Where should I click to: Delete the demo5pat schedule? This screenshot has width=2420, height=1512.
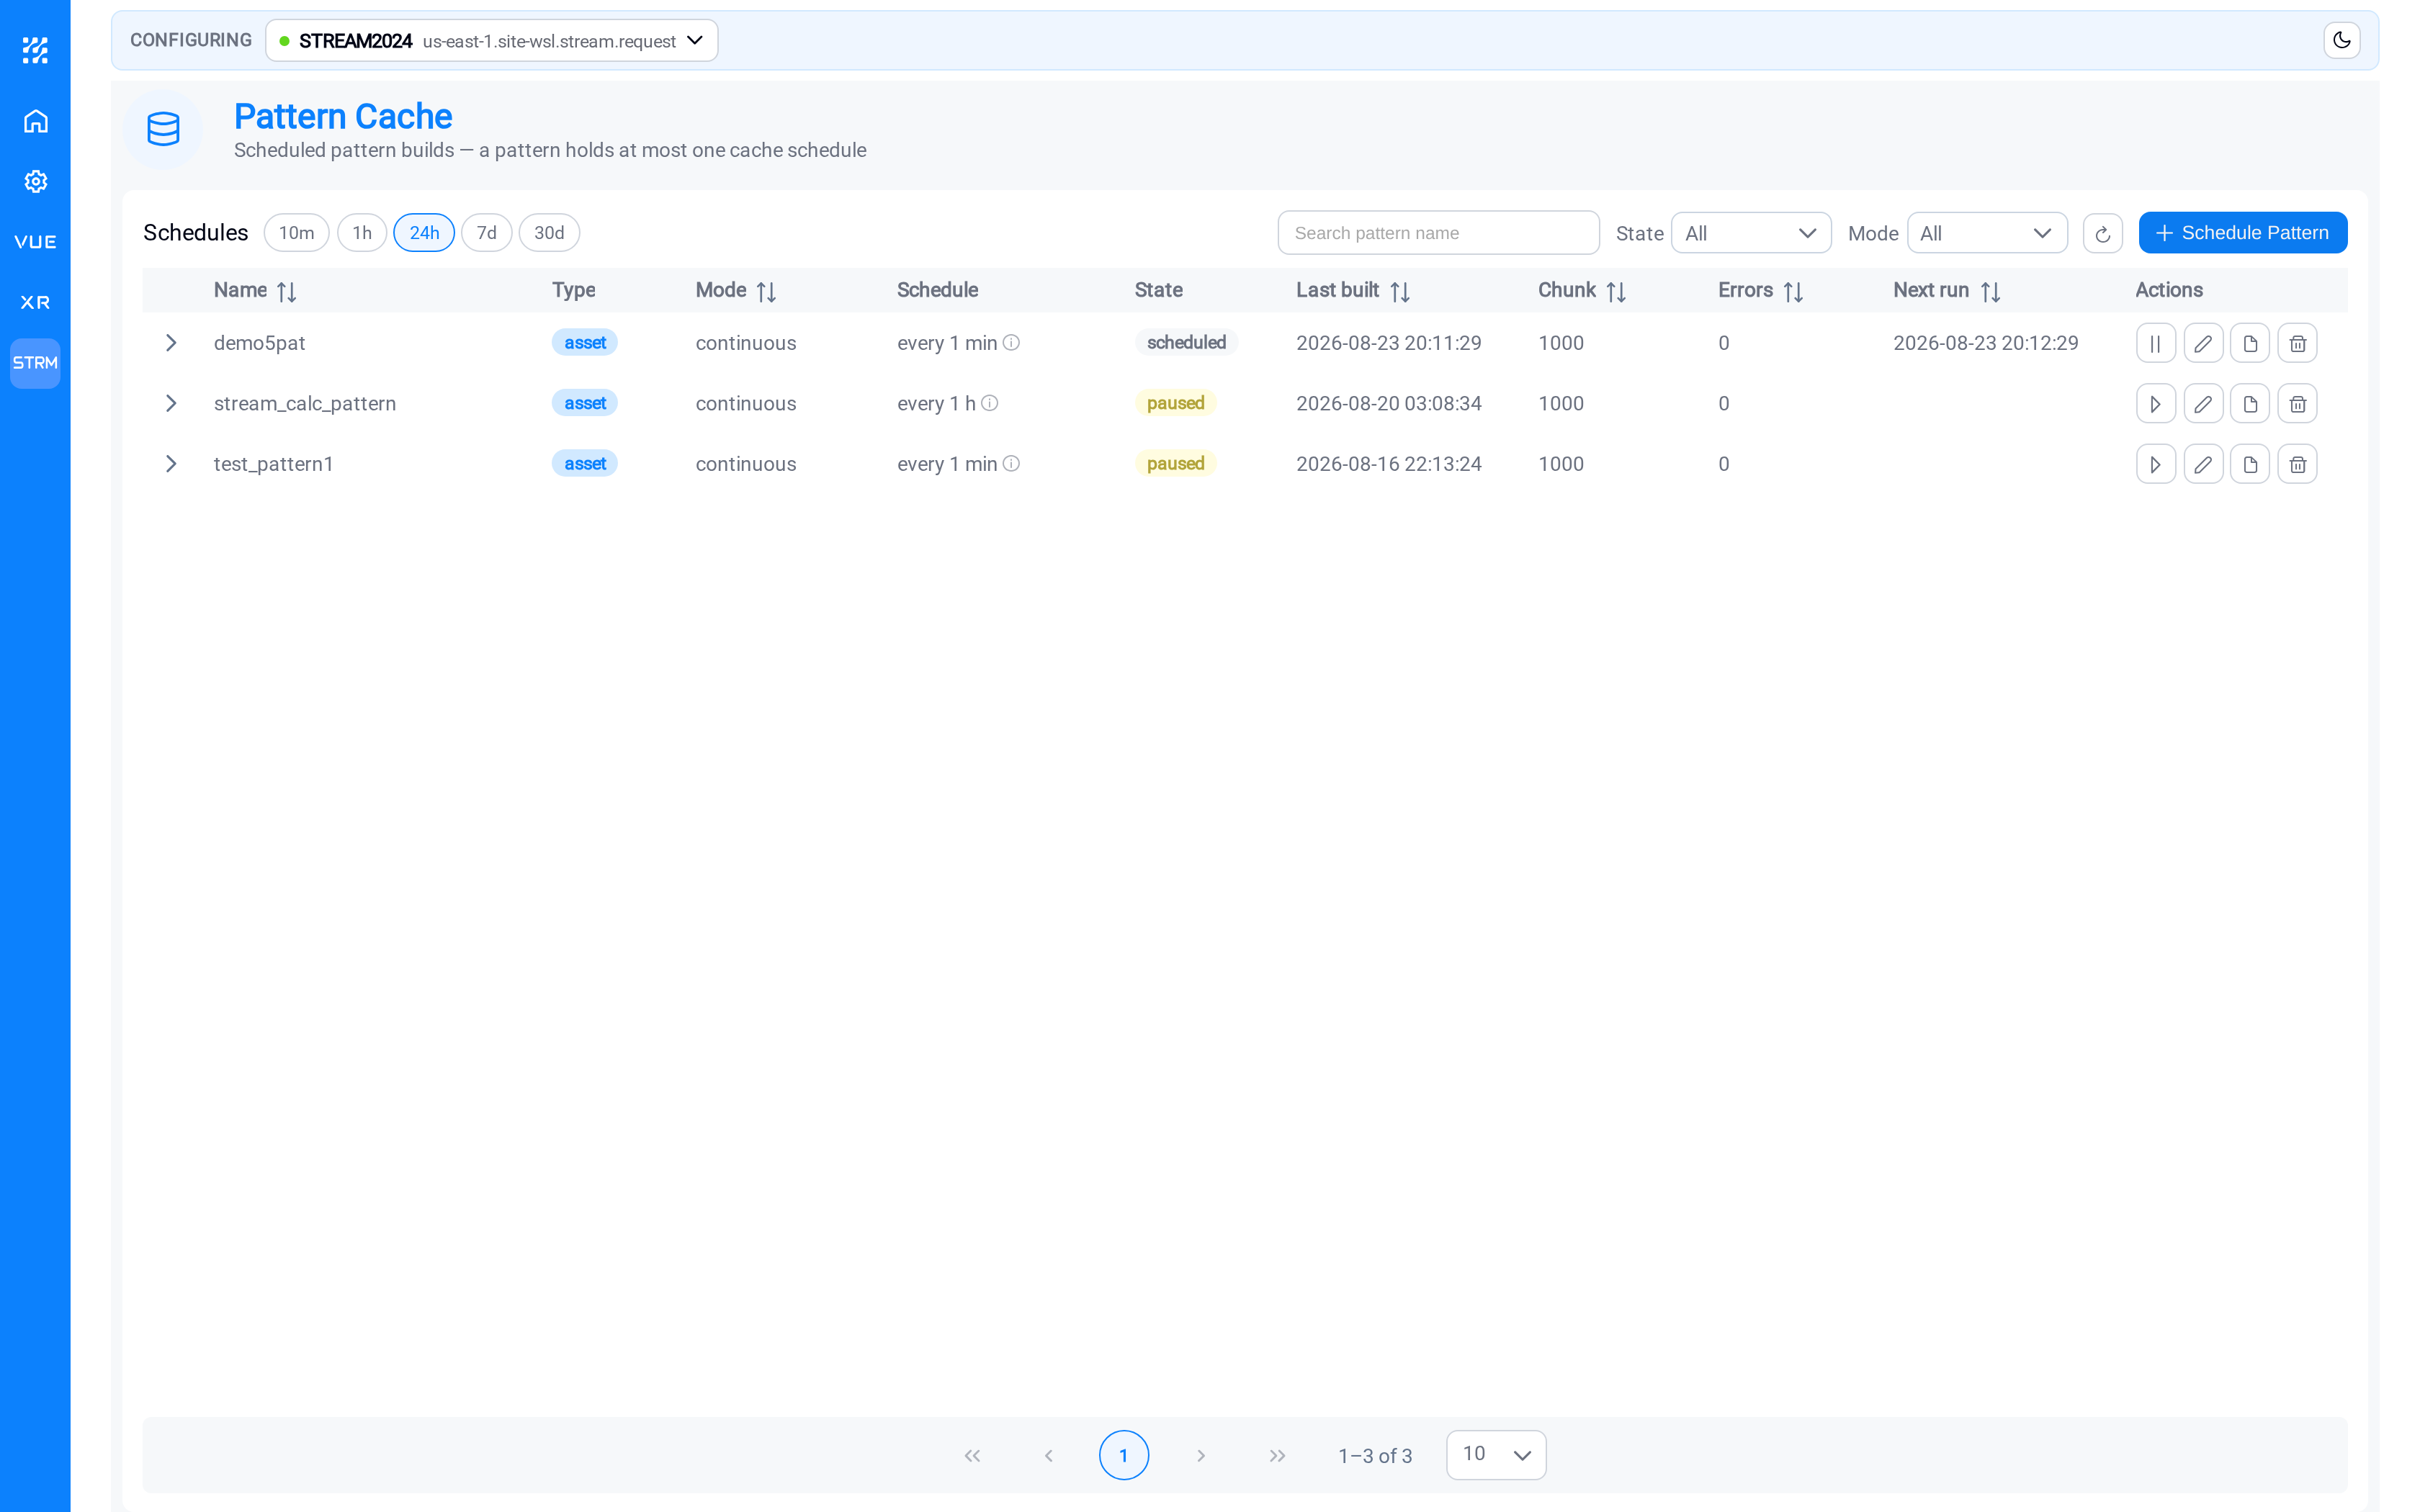tap(2297, 343)
